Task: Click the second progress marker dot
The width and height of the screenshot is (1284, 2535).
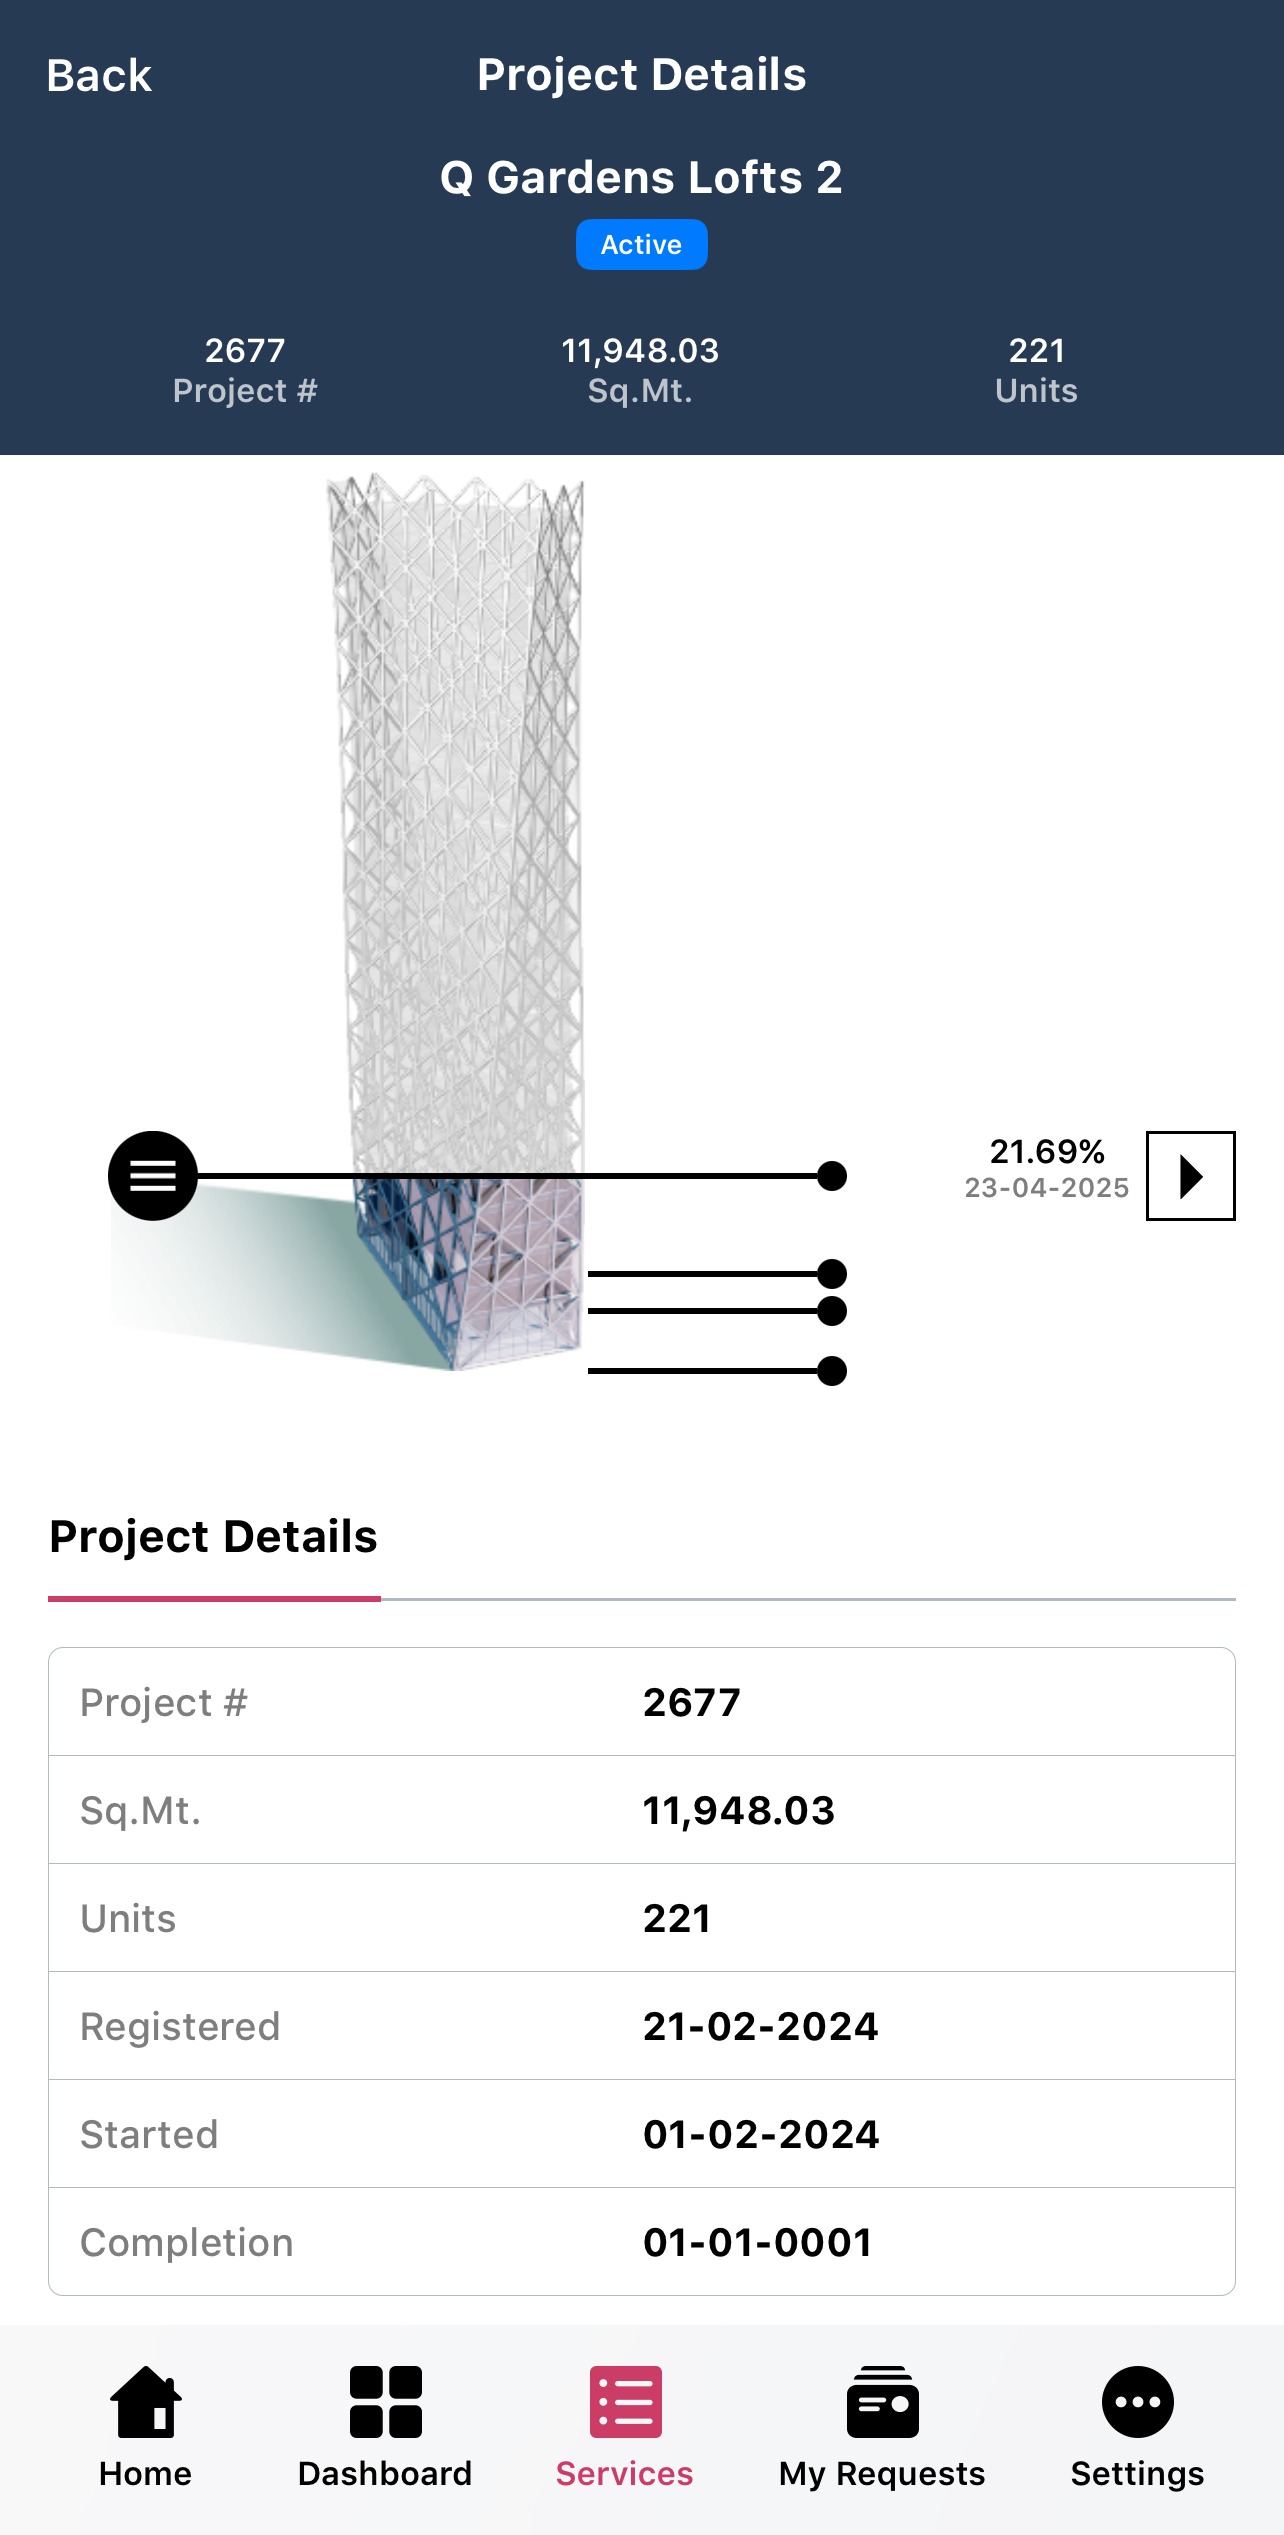Action: pyautogui.click(x=831, y=1274)
